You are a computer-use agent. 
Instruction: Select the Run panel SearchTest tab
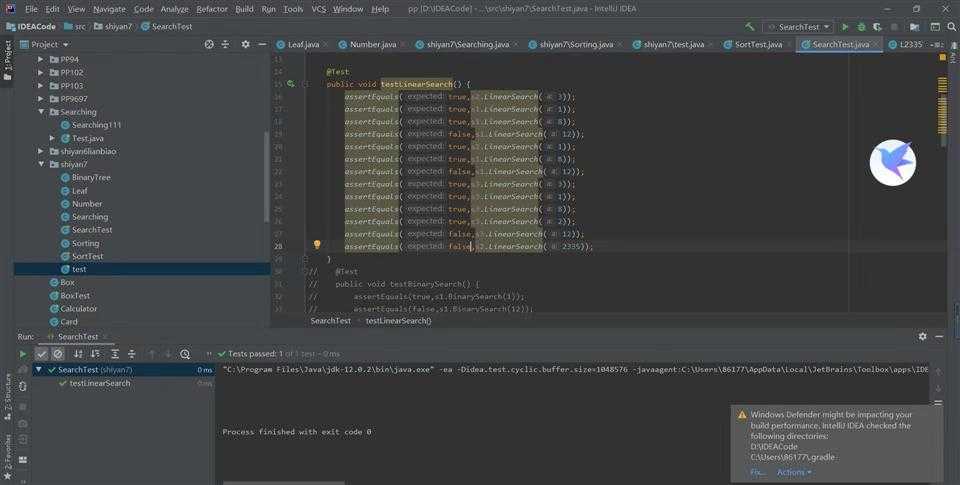point(77,336)
